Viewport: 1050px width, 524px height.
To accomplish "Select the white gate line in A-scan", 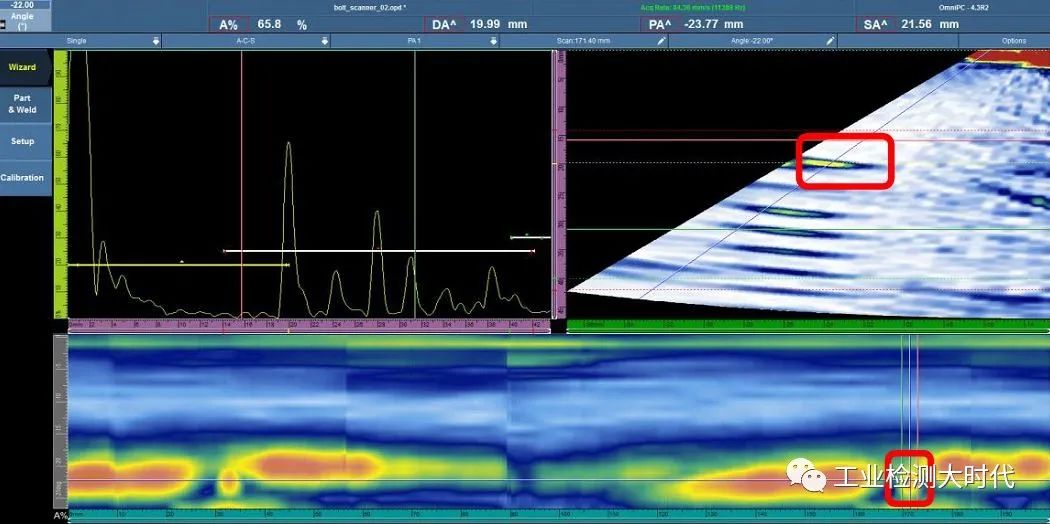I will tap(378, 251).
